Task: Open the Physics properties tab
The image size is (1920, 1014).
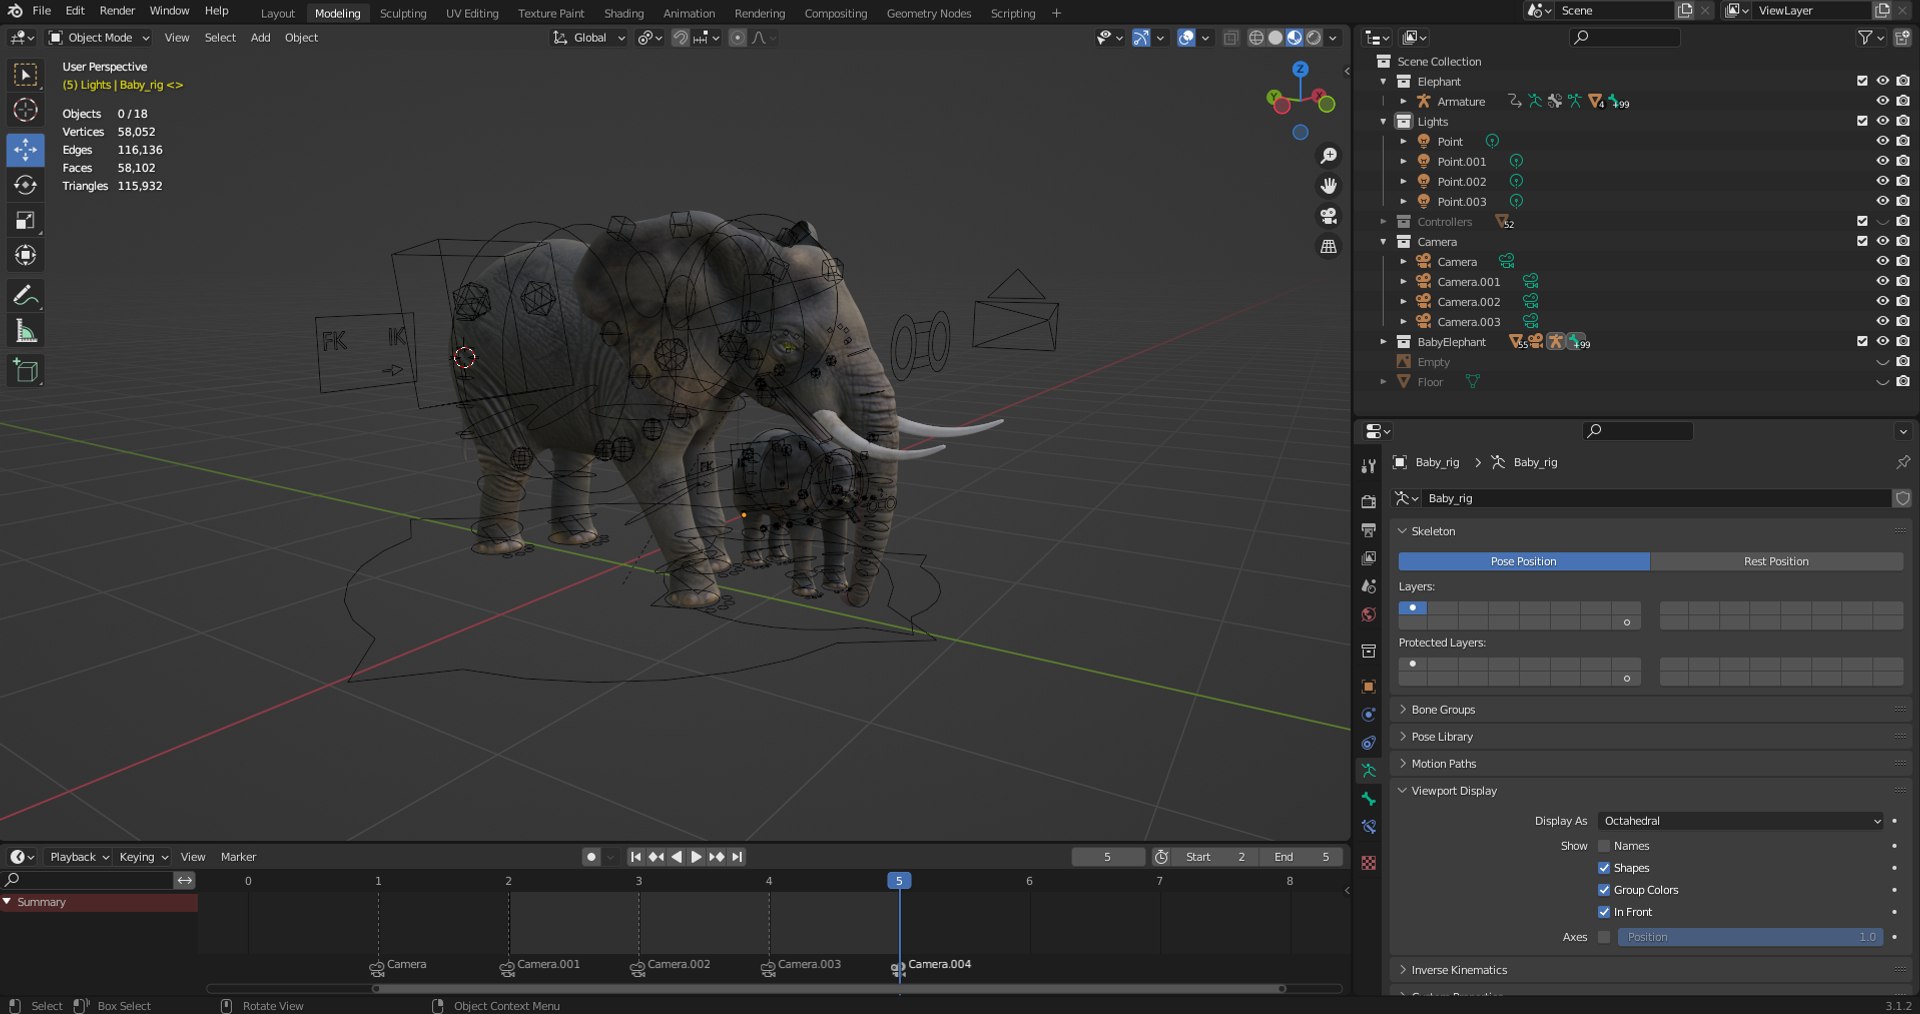Action: tap(1369, 714)
